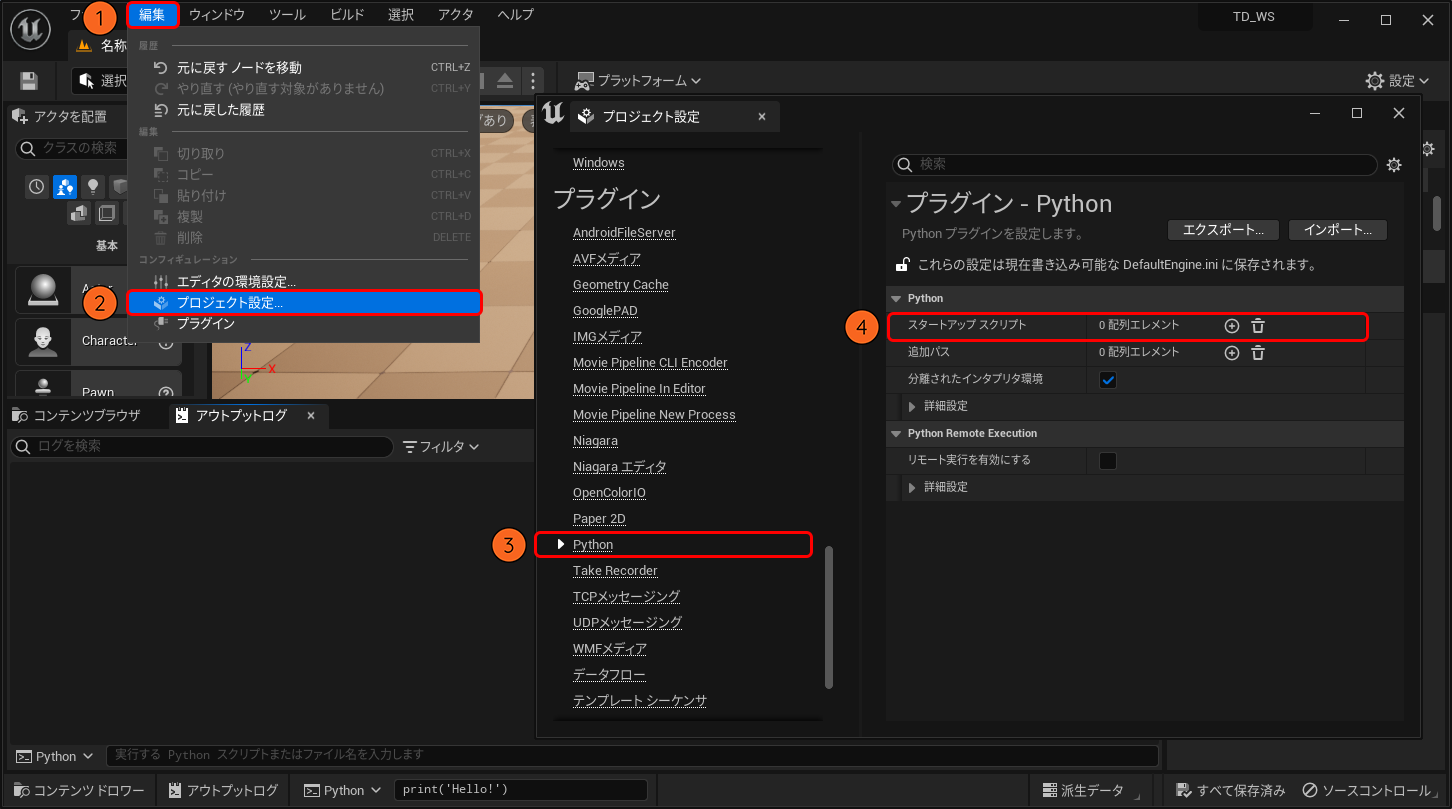Select the lights category bulb icon
Screen dimensions: 1452x809
pos(92,186)
